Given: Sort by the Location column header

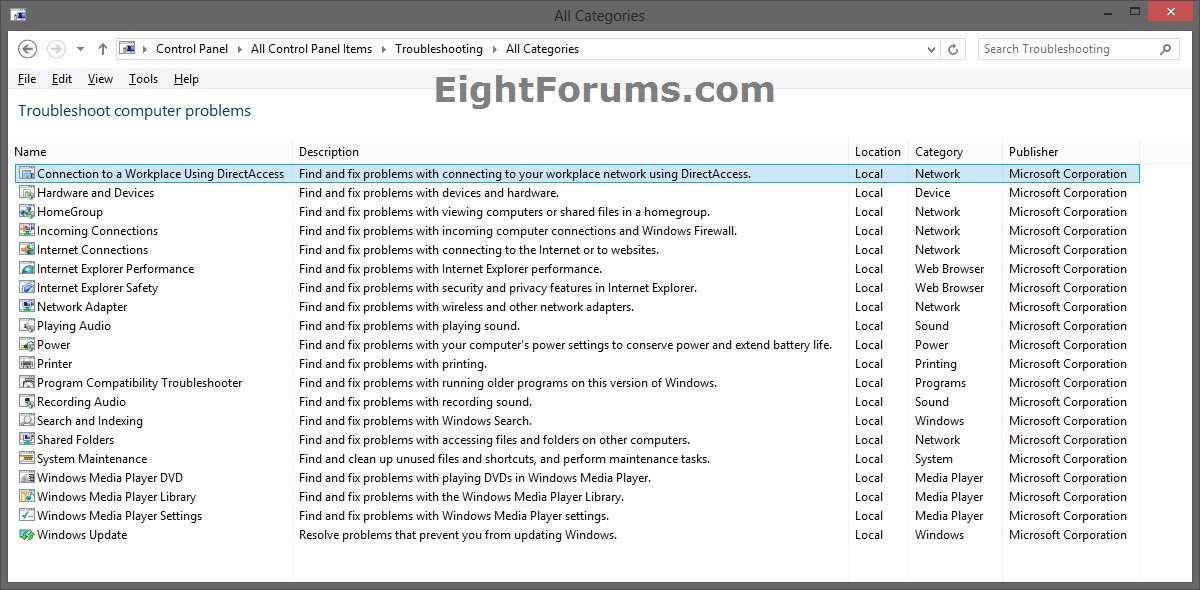Looking at the screenshot, I should click(x=878, y=152).
